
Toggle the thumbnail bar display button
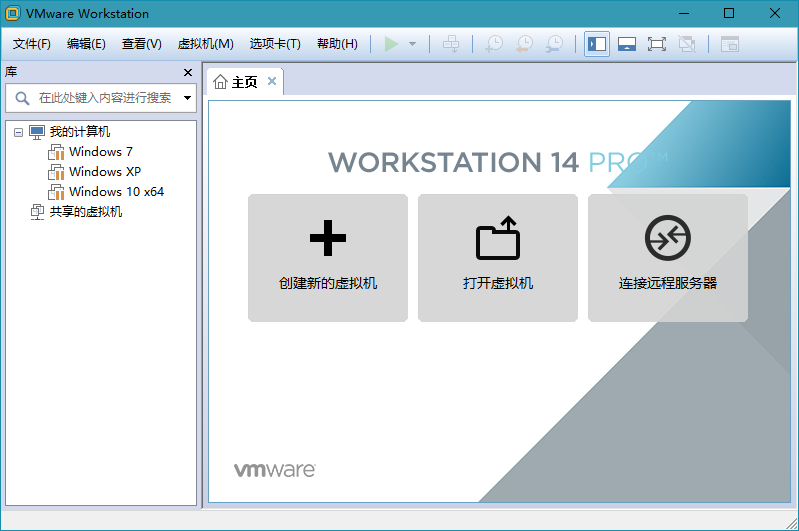[627, 44]
